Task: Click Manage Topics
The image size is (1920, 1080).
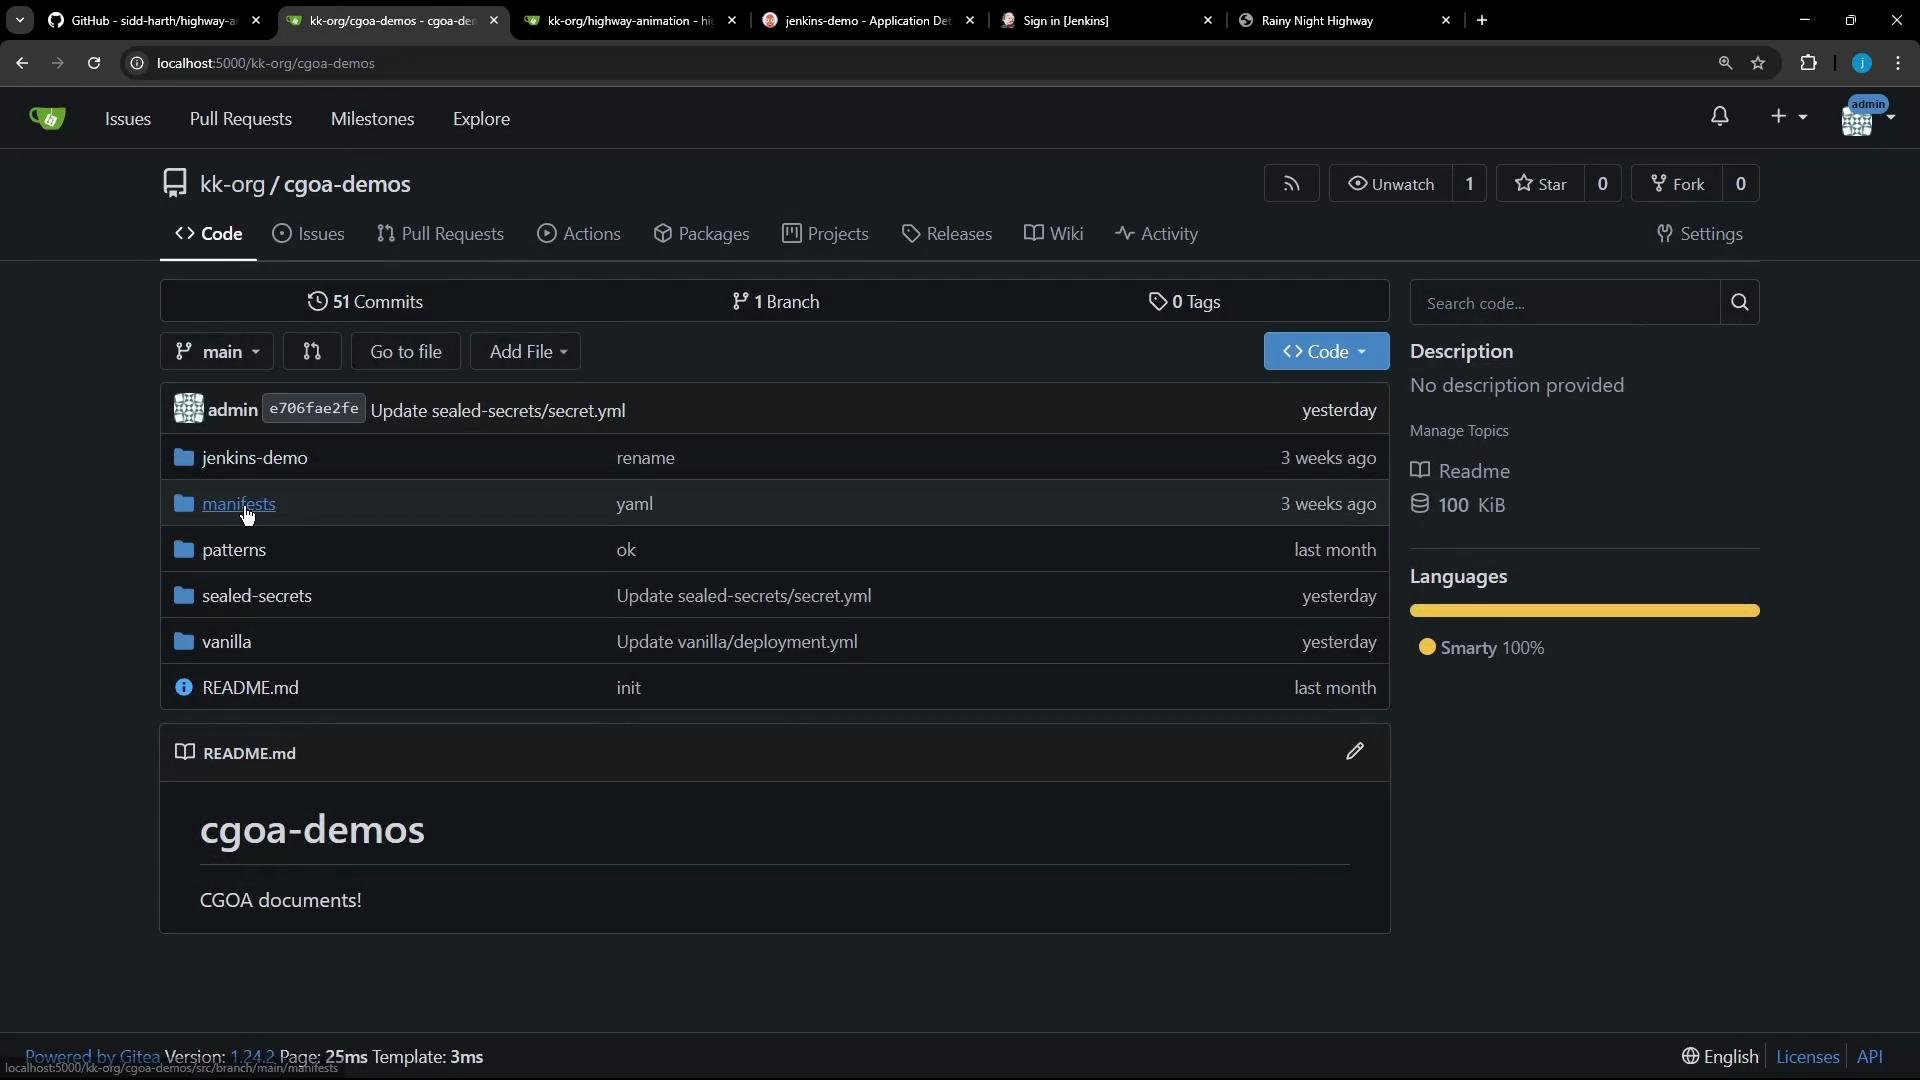Action: (x=1458, y=431)
